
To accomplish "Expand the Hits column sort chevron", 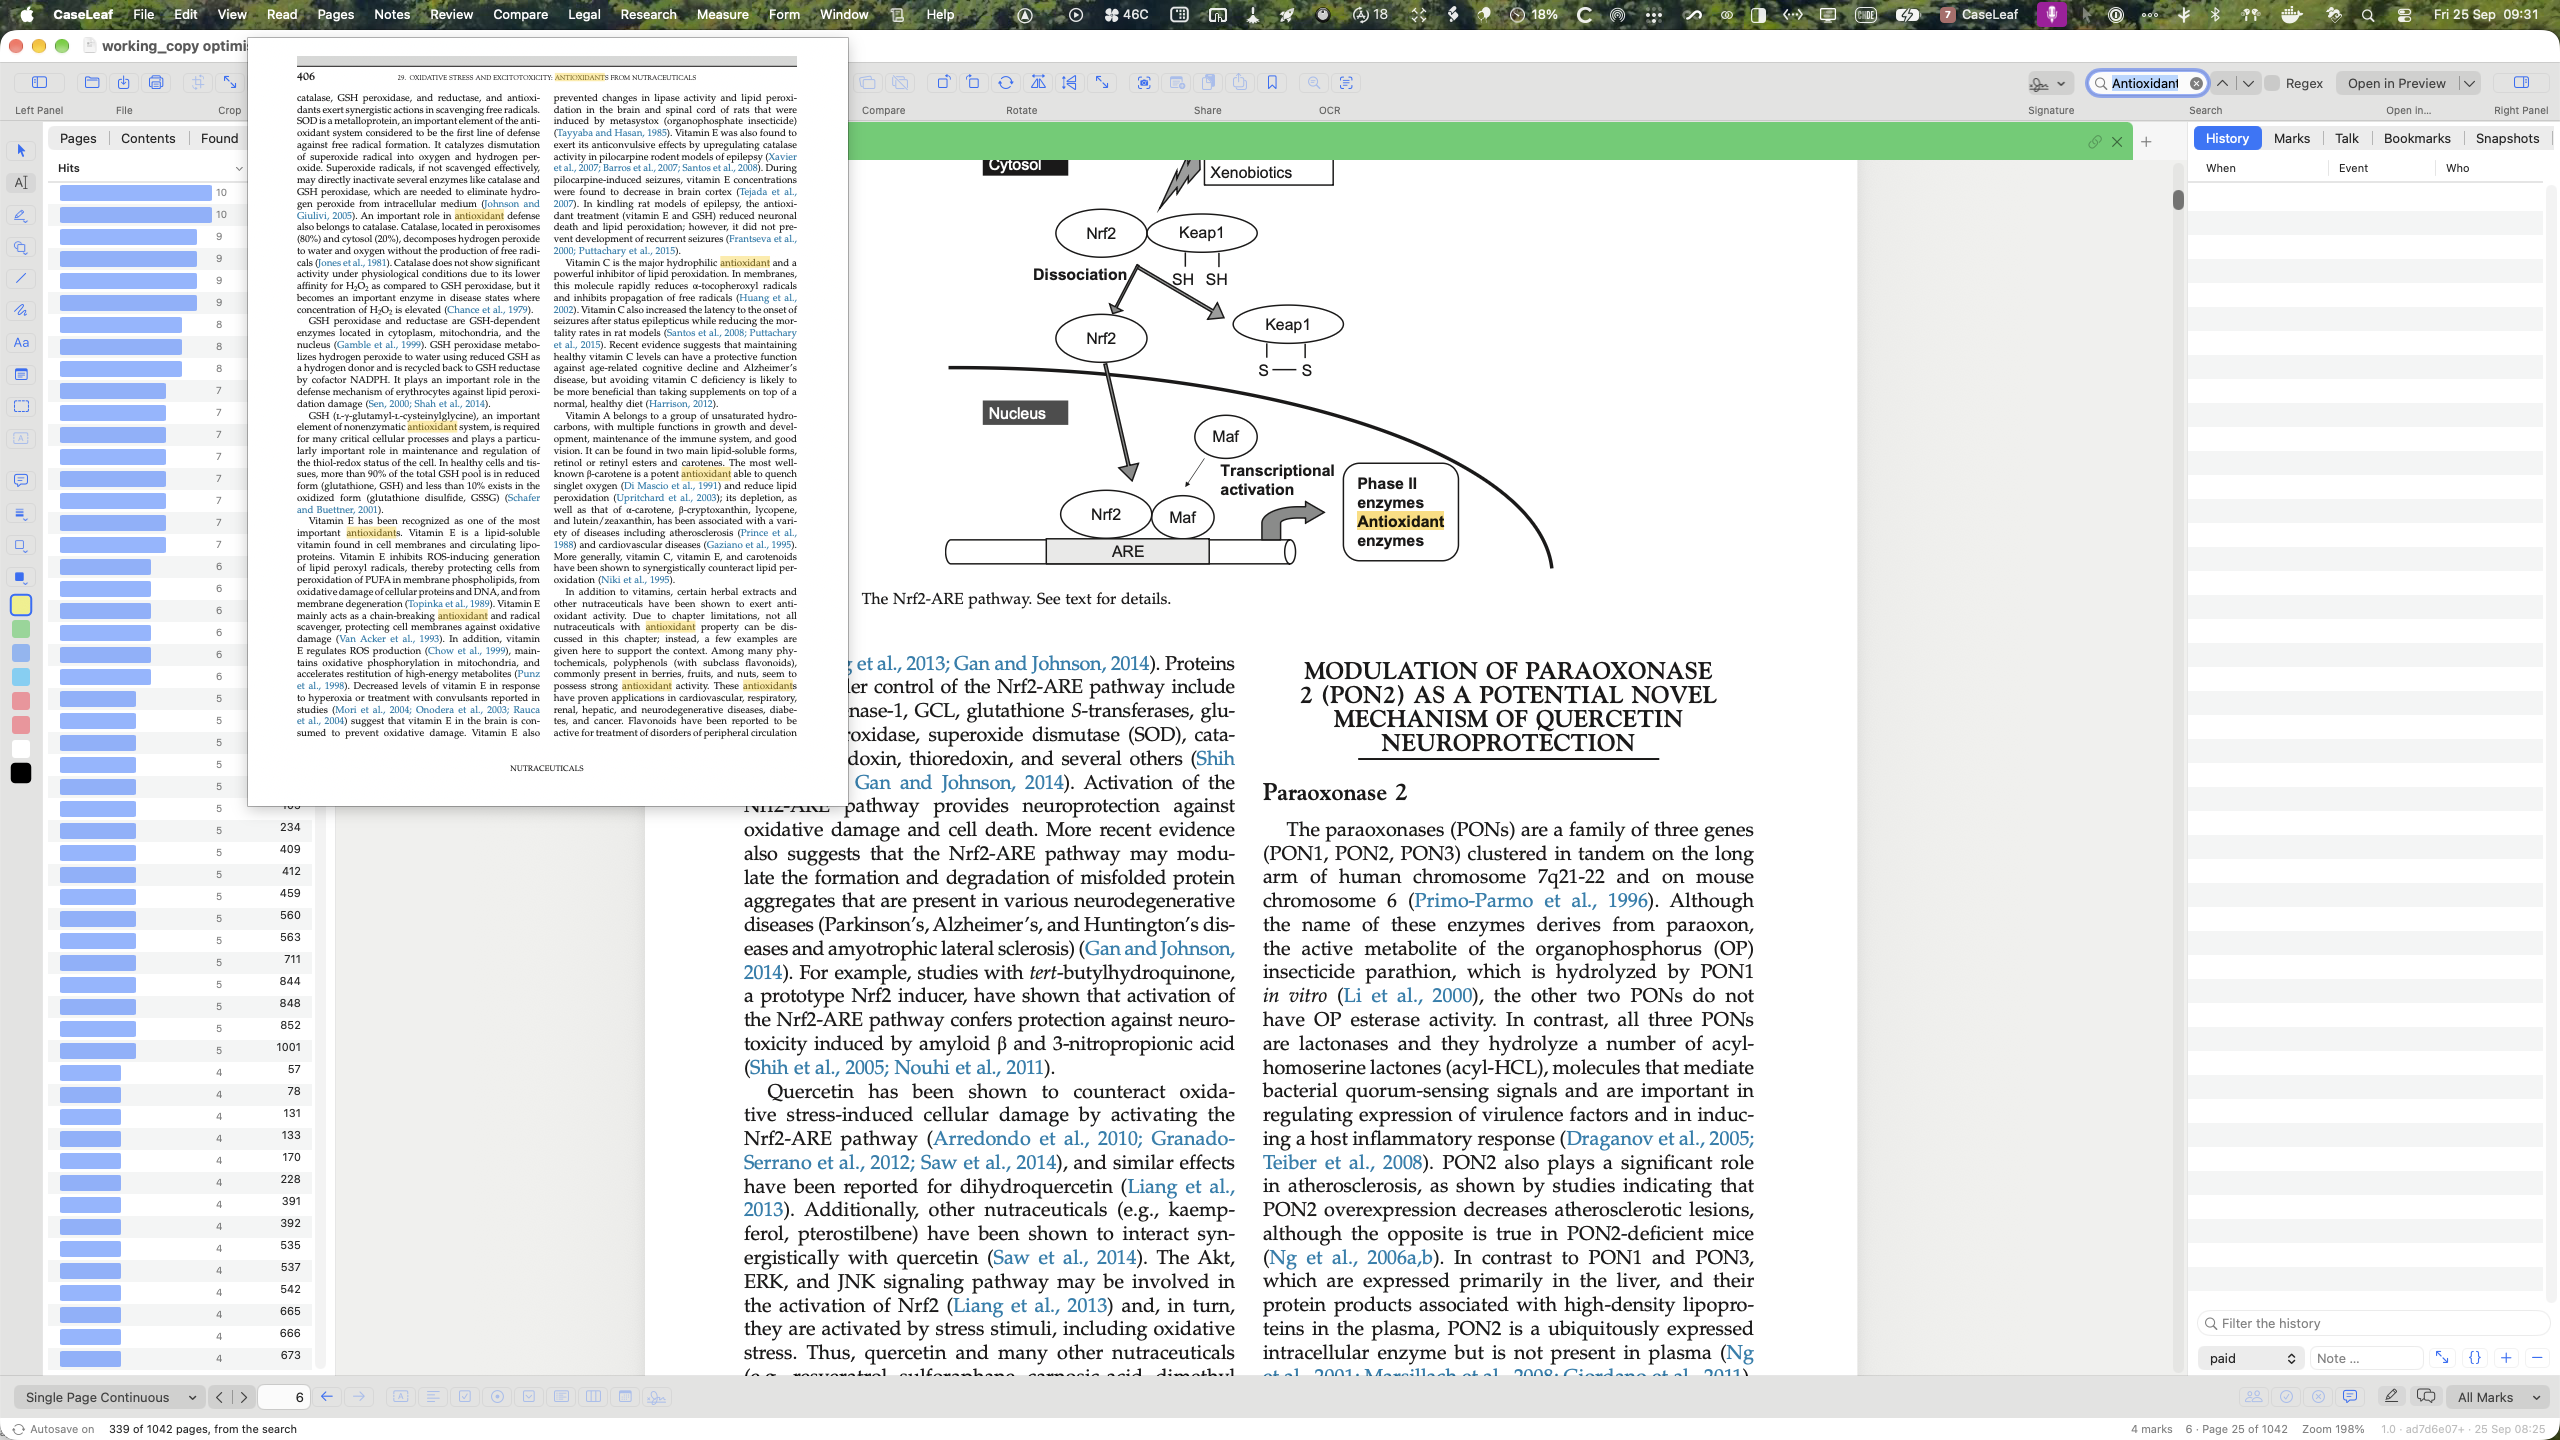I will click(x=238, y=169).
